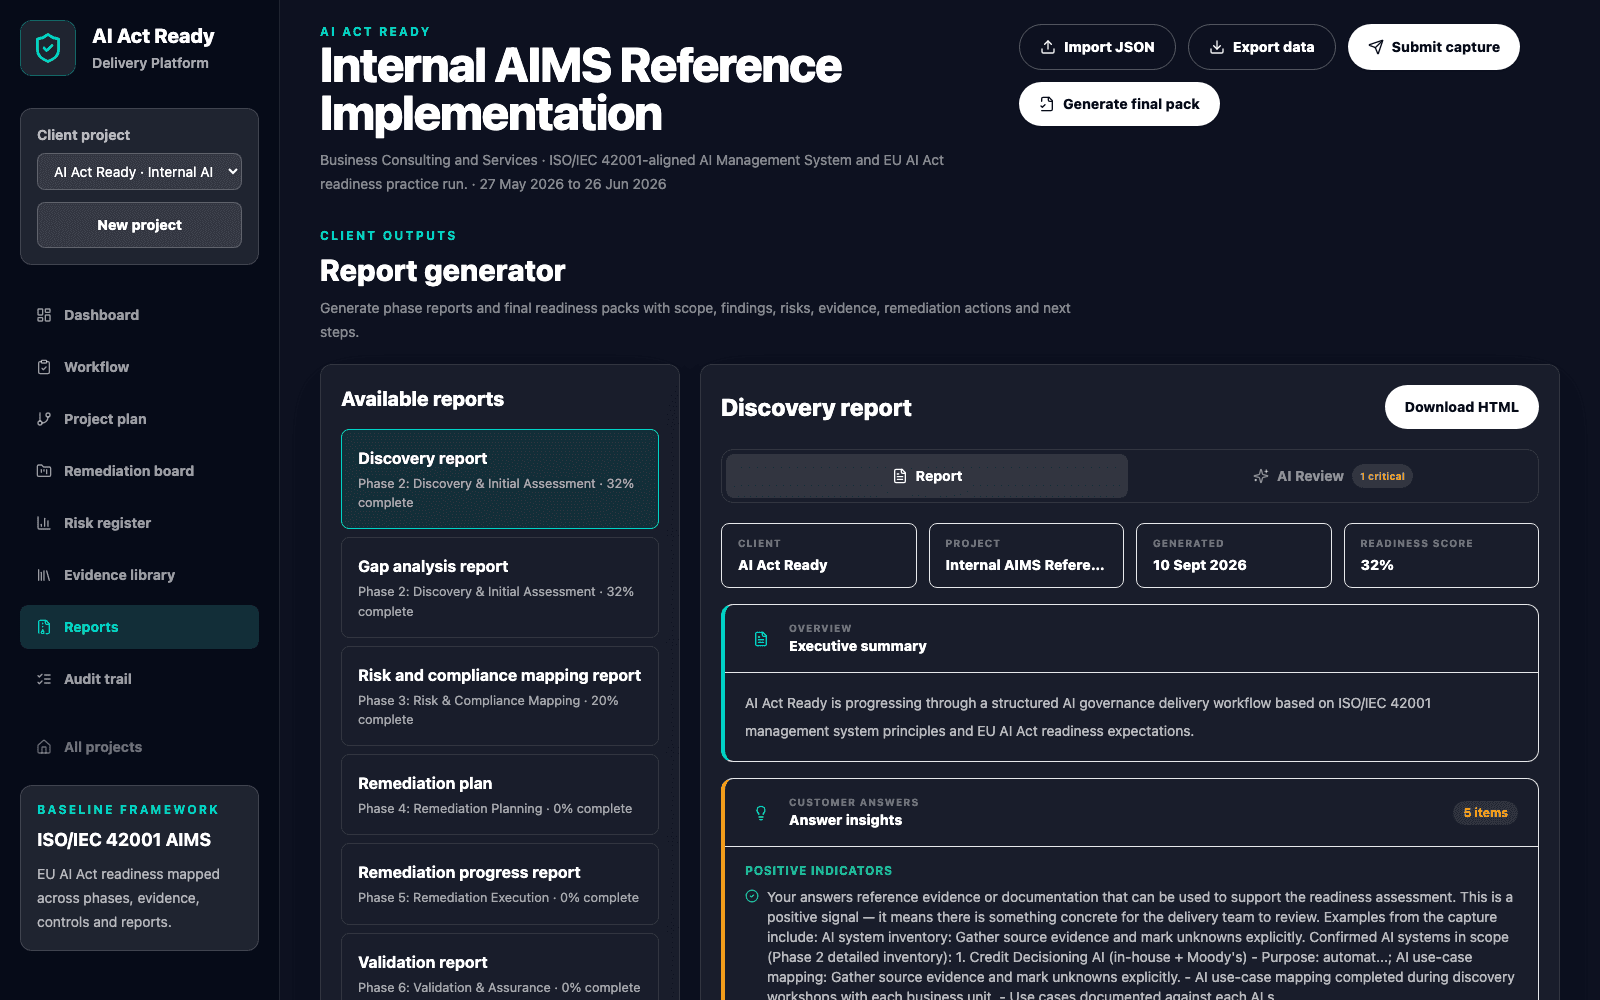Click the All projects home icon

coord(44,747)
